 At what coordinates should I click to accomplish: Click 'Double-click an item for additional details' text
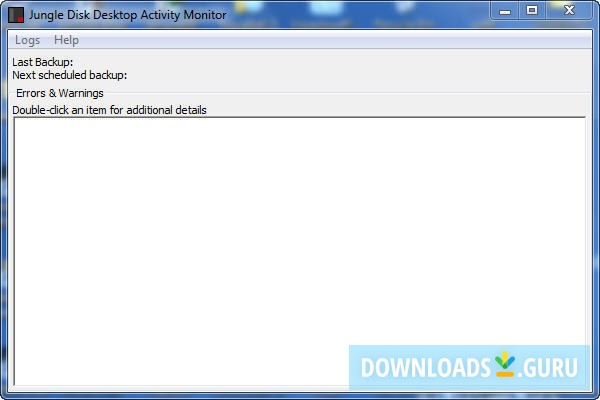(x=109, y=110)
